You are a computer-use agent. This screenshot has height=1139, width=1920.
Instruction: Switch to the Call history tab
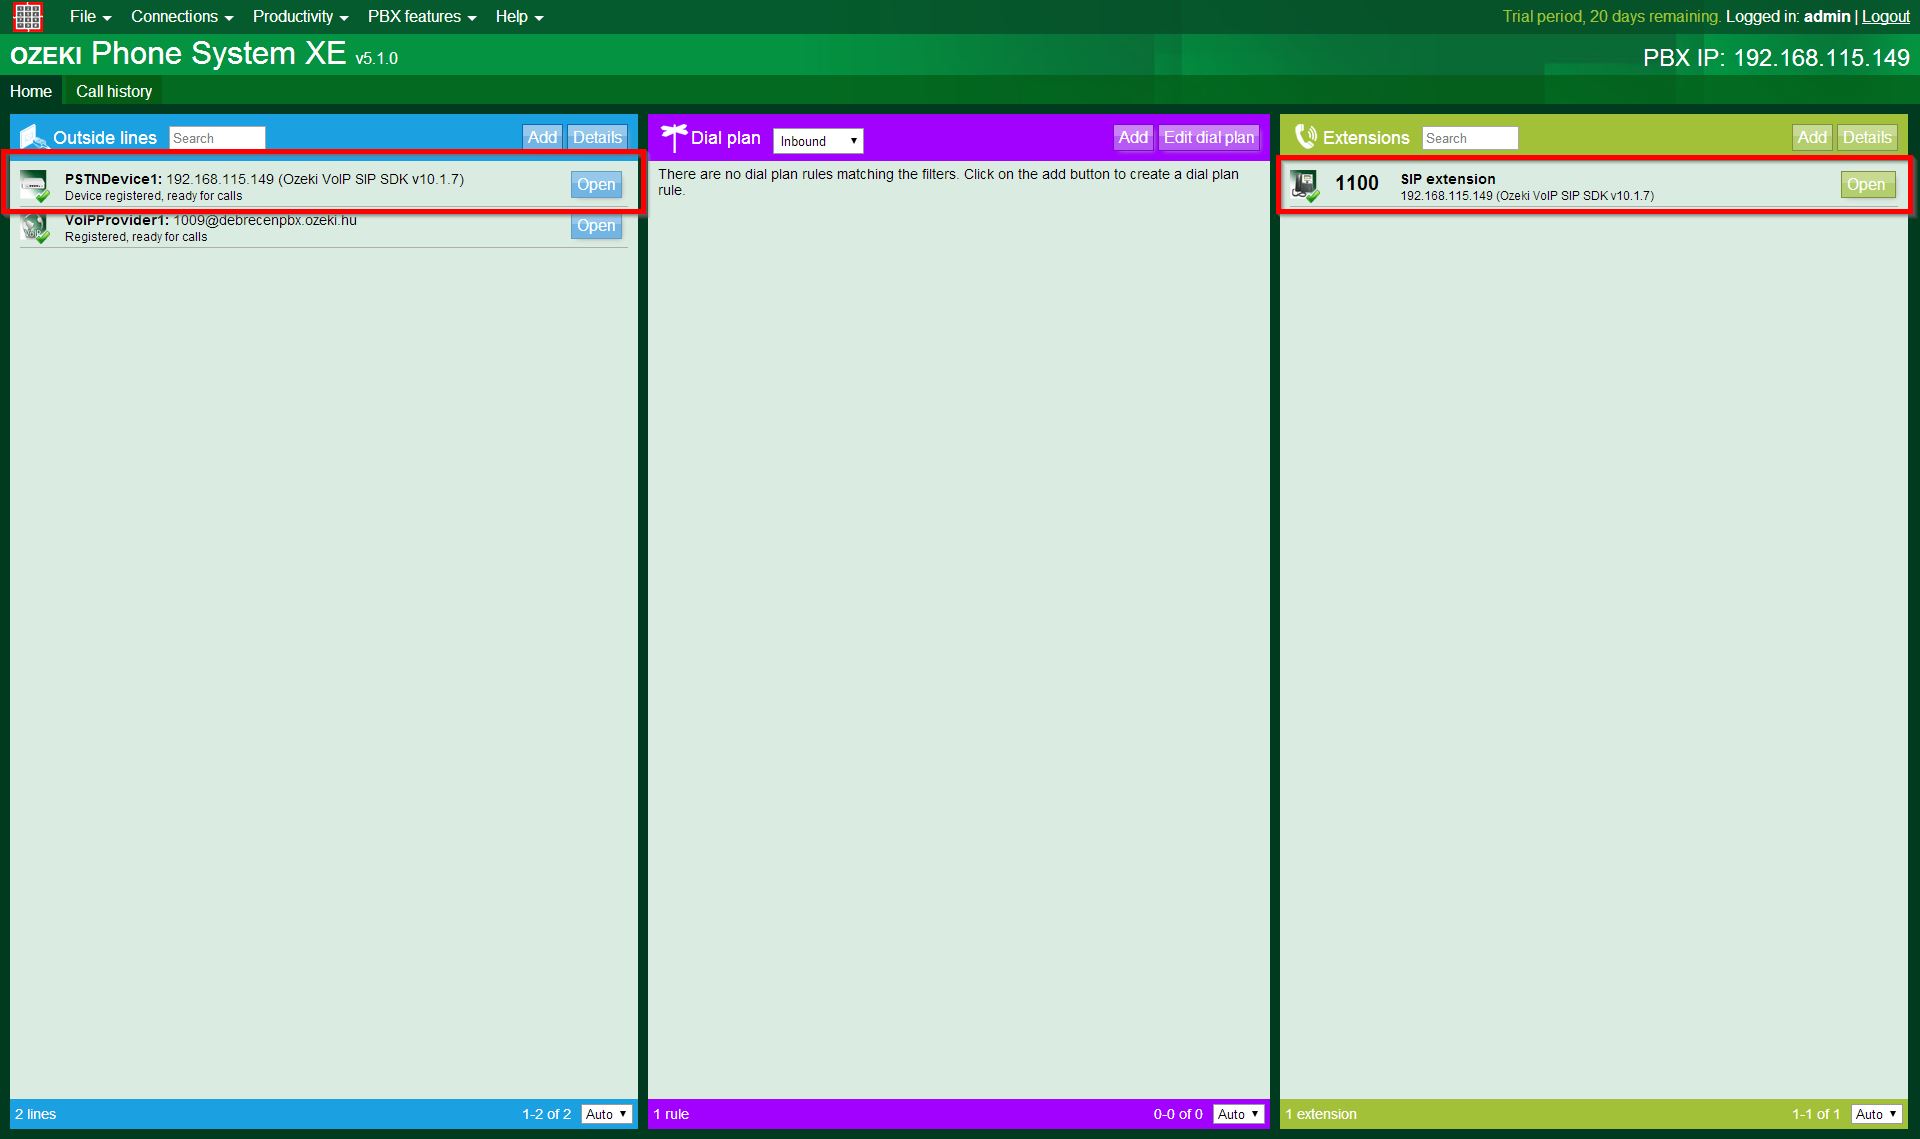tap(113, 91)
